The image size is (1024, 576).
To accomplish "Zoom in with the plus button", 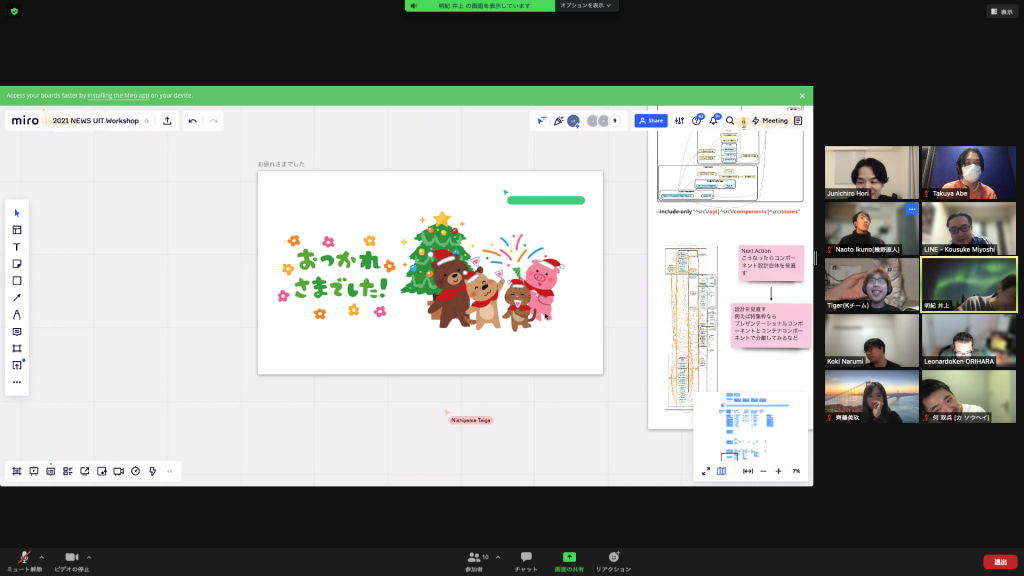I will [x=778, y=471].
